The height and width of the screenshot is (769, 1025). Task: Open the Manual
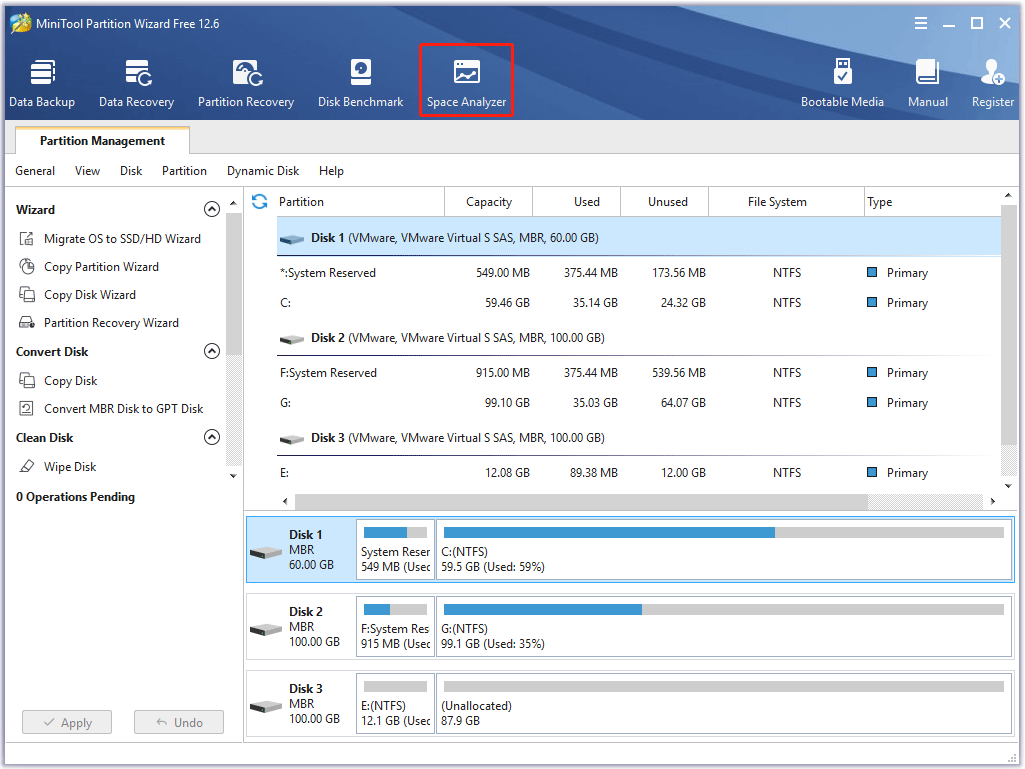(x=928, y=83)
